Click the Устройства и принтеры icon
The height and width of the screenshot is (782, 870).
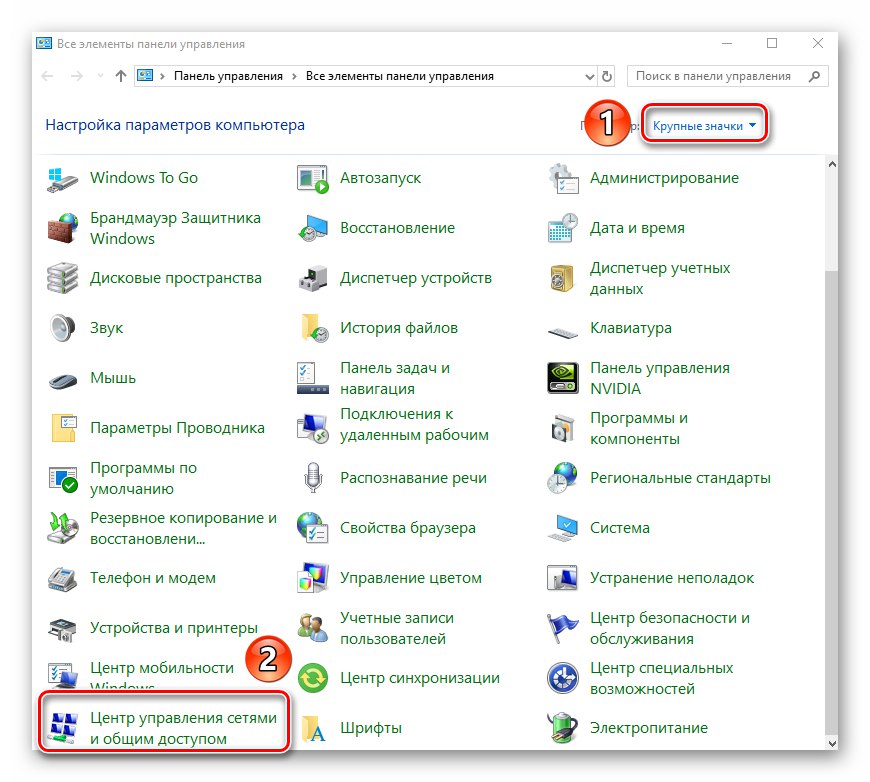(x=62, y=629)
